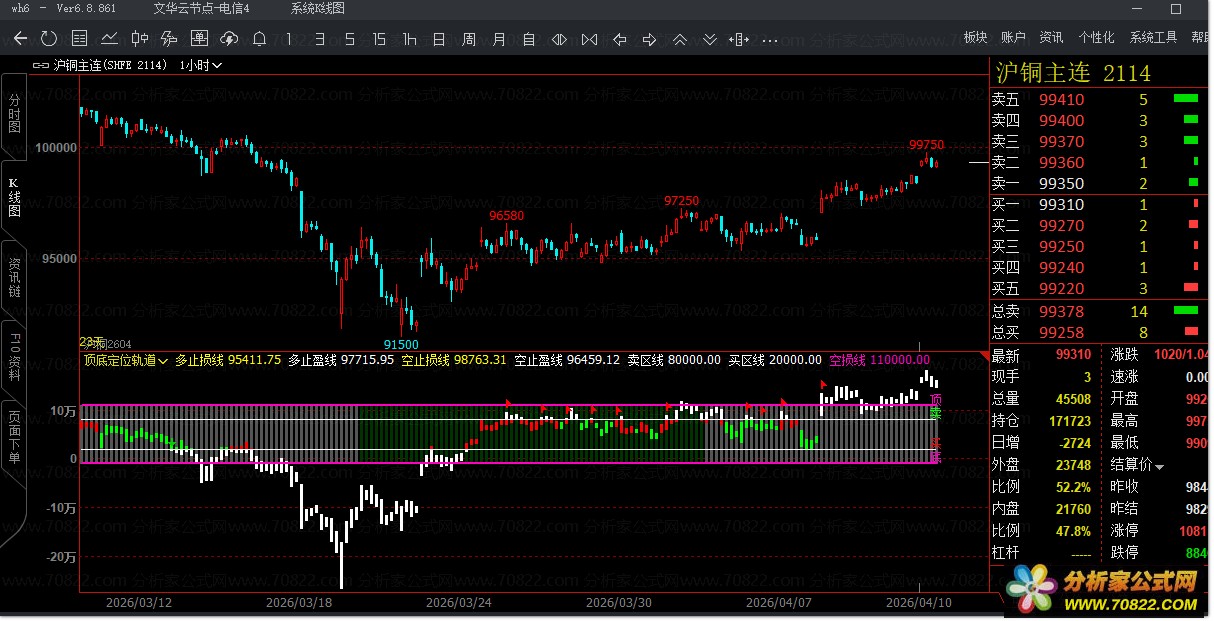Image resolution: width=1214 pixels, height=621 pixels.
Task: Toggle the 15-minute period button
Action: (379, 39)
